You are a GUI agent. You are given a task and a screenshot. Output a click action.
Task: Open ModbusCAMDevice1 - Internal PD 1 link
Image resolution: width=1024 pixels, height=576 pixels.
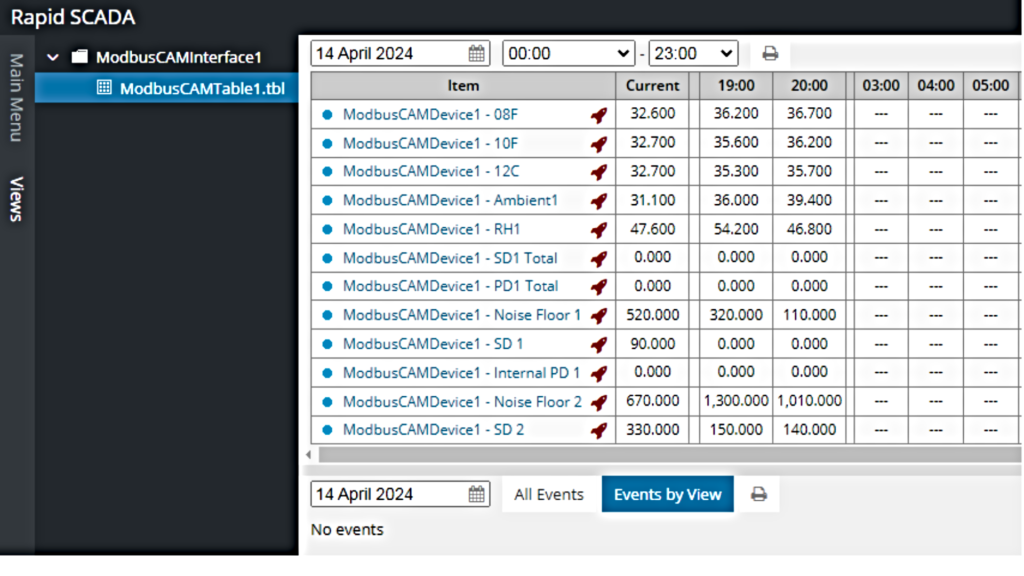tap(461, 373)
